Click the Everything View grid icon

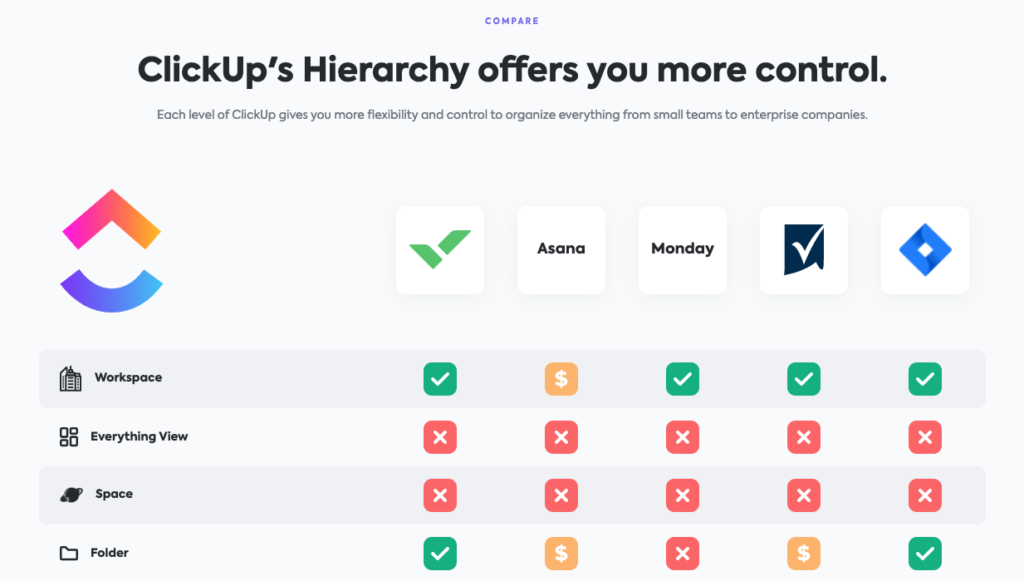pyautogui.click(x=69, y=437)
